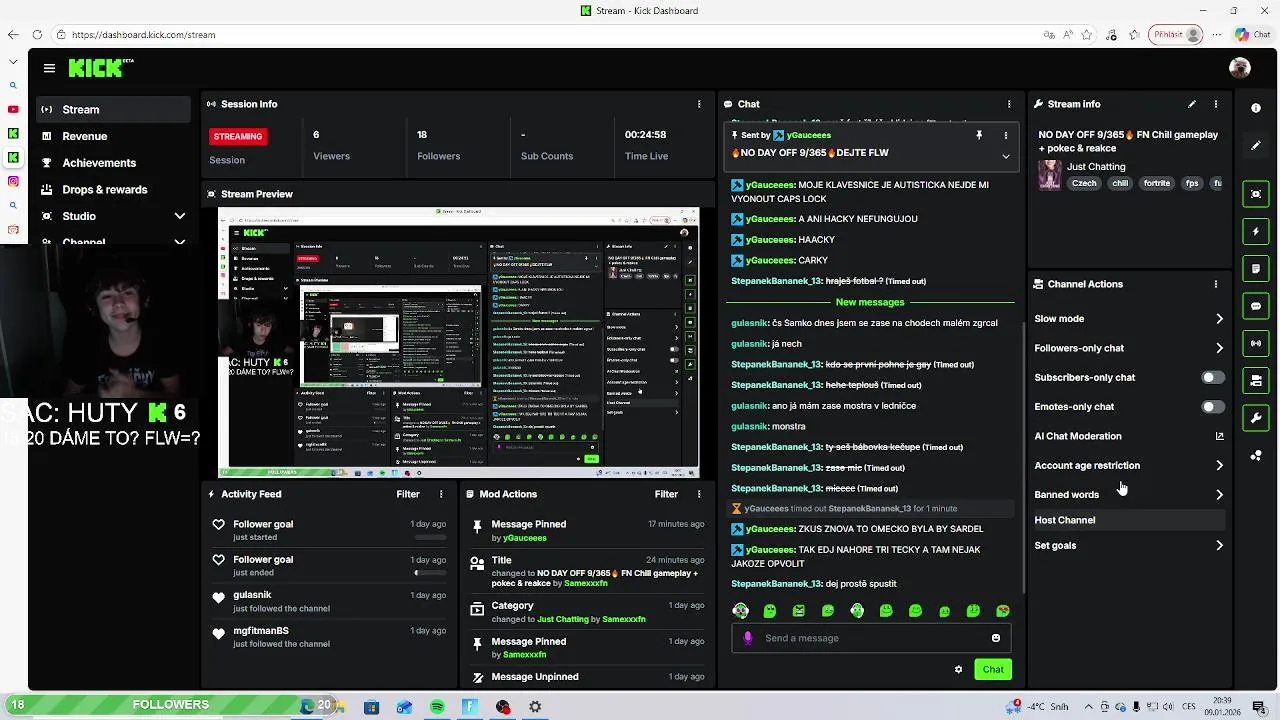Click the info icon in right sidebar

[x=1256, y=108]
